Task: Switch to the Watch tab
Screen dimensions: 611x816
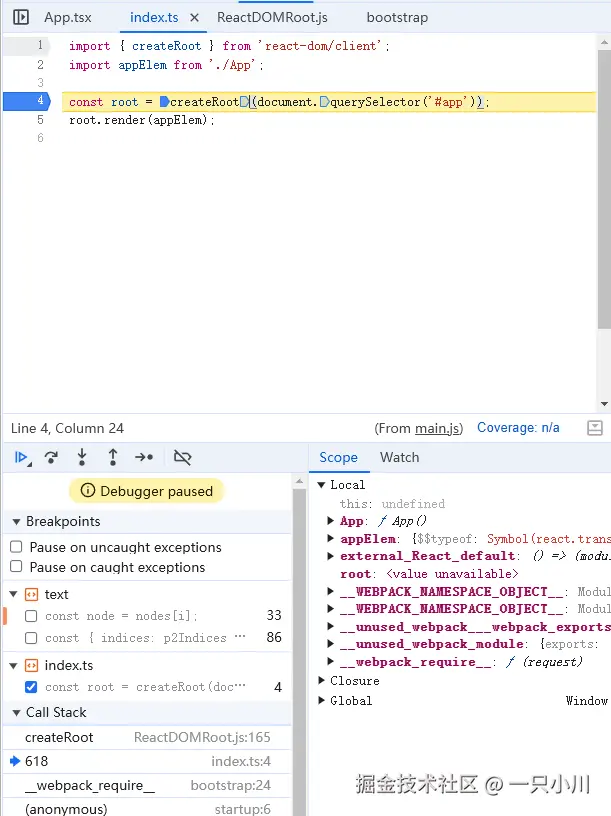Action: 399,457
